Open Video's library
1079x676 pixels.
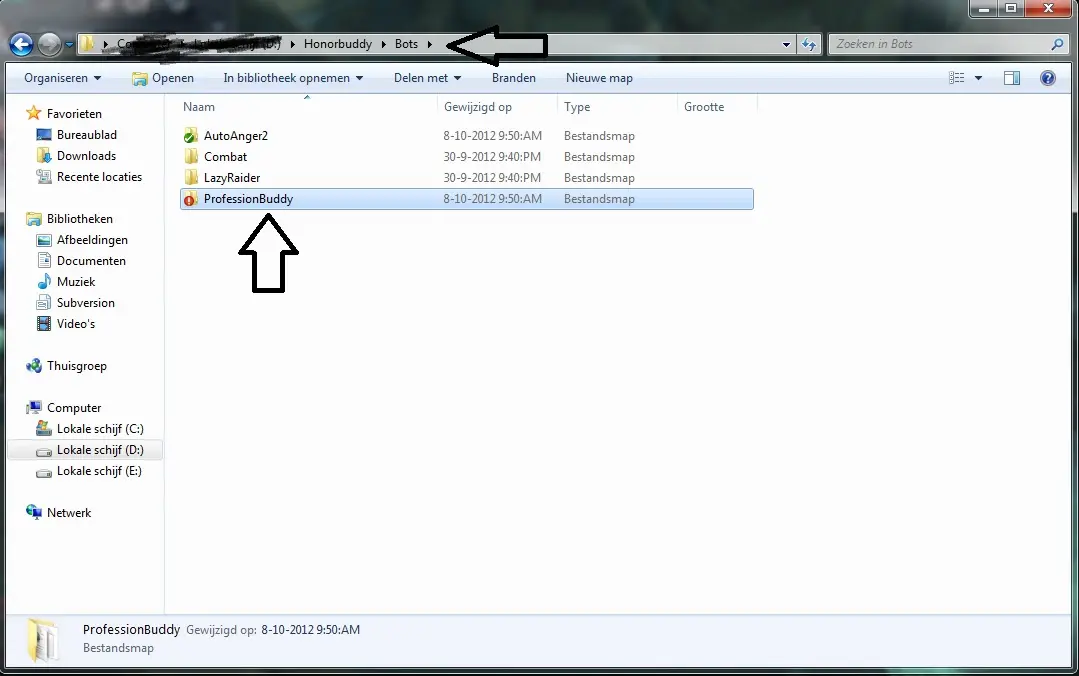76,324
